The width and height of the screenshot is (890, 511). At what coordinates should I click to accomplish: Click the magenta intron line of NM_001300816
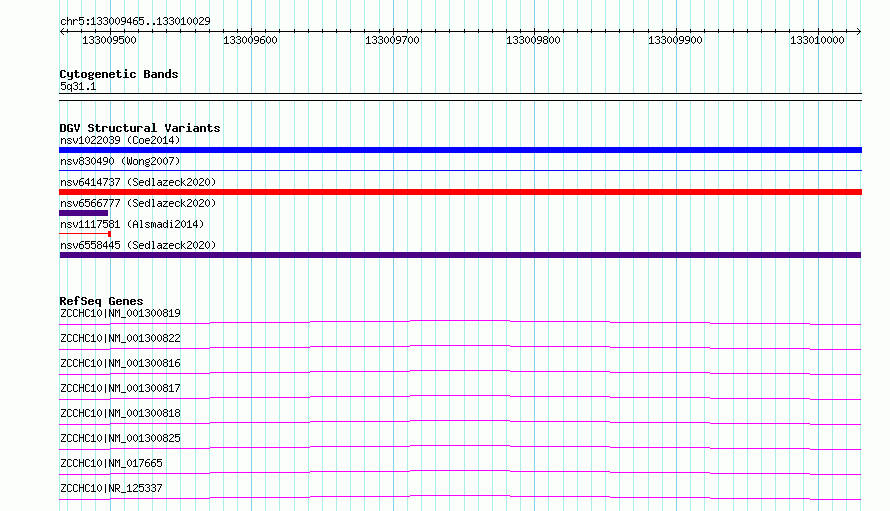(460, 371)
